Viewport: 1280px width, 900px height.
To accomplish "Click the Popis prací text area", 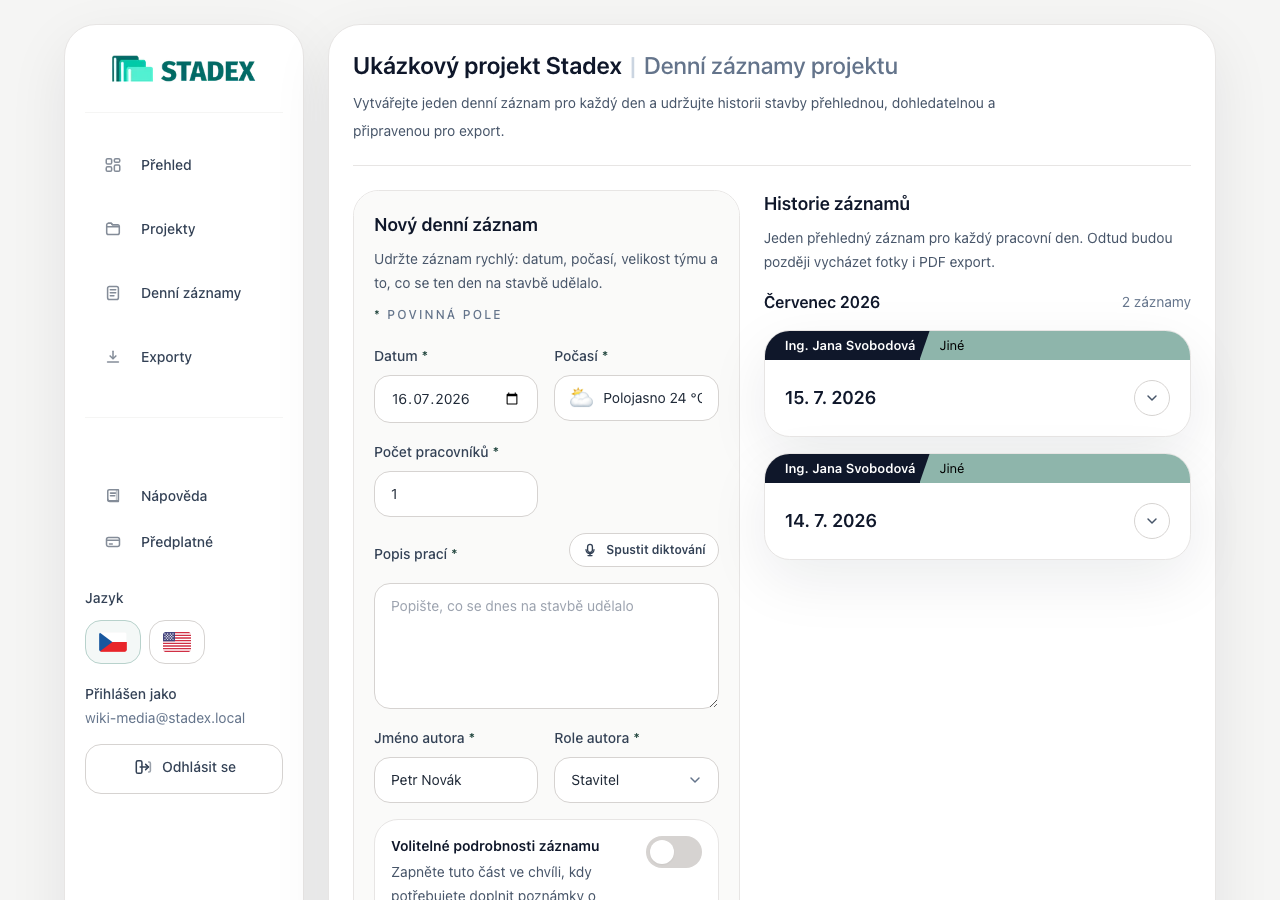I will 546,646.
